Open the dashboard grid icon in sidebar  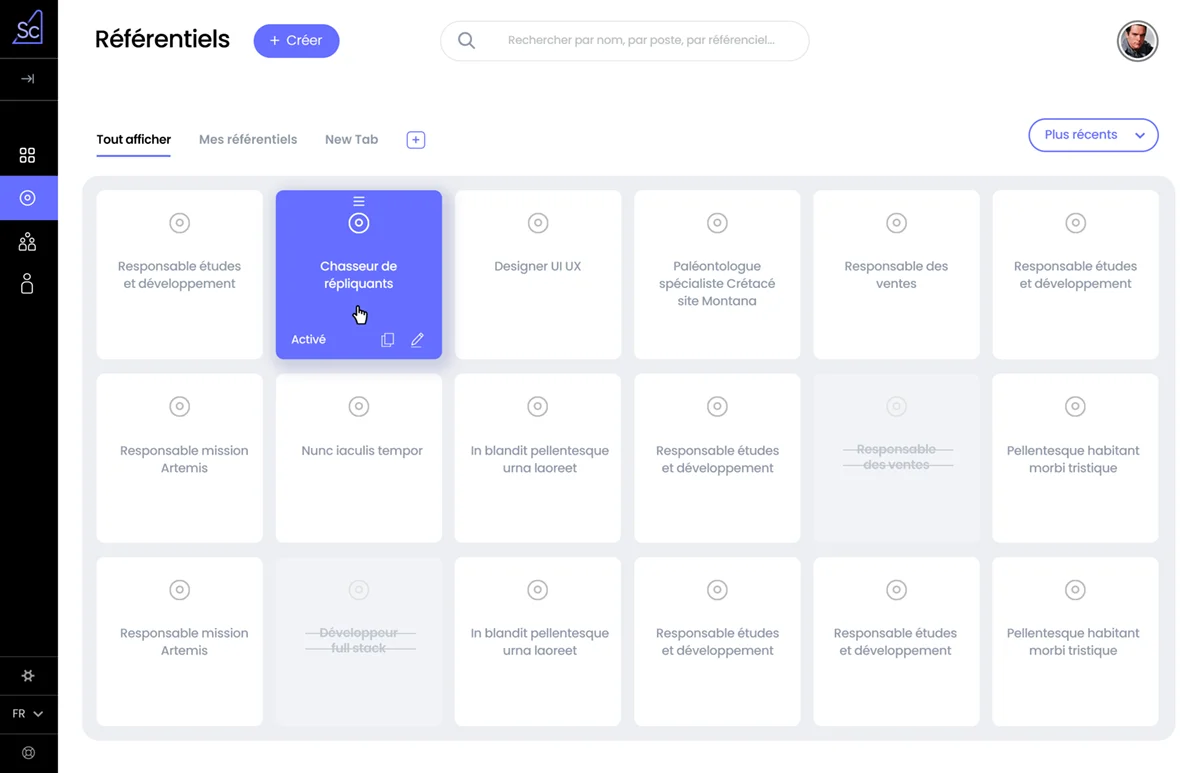pyautogui.click(x=28, y=155)
